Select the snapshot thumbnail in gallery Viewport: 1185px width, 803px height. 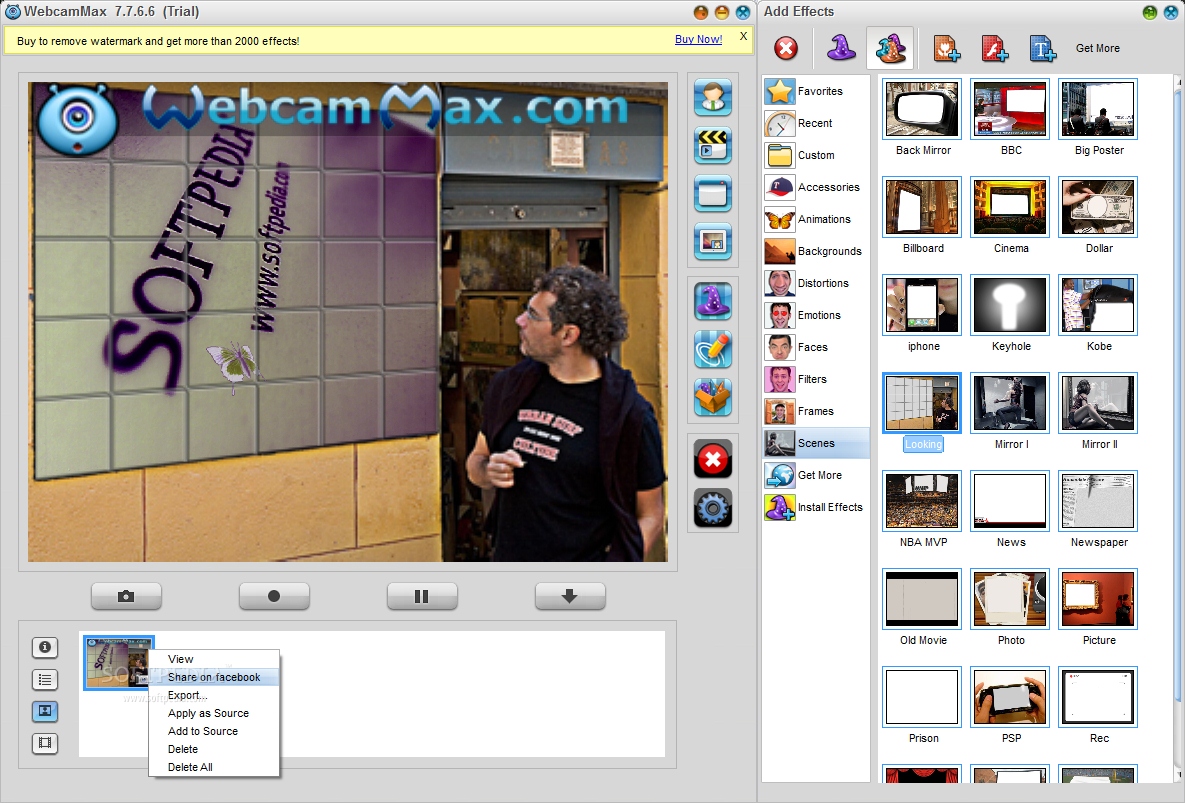[x=119, y=662]
